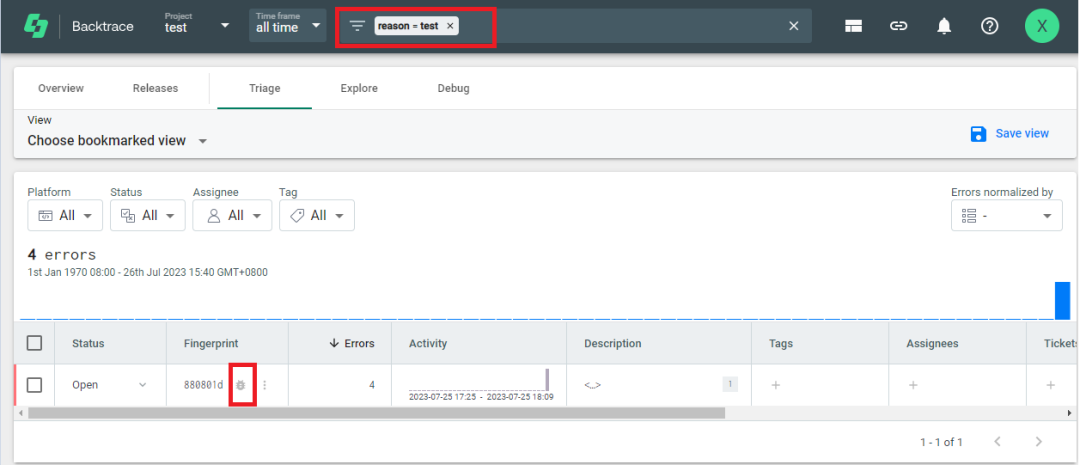Click the filter icon in search bar
The width and height of the screenshot is (1080, 465).
357,26
